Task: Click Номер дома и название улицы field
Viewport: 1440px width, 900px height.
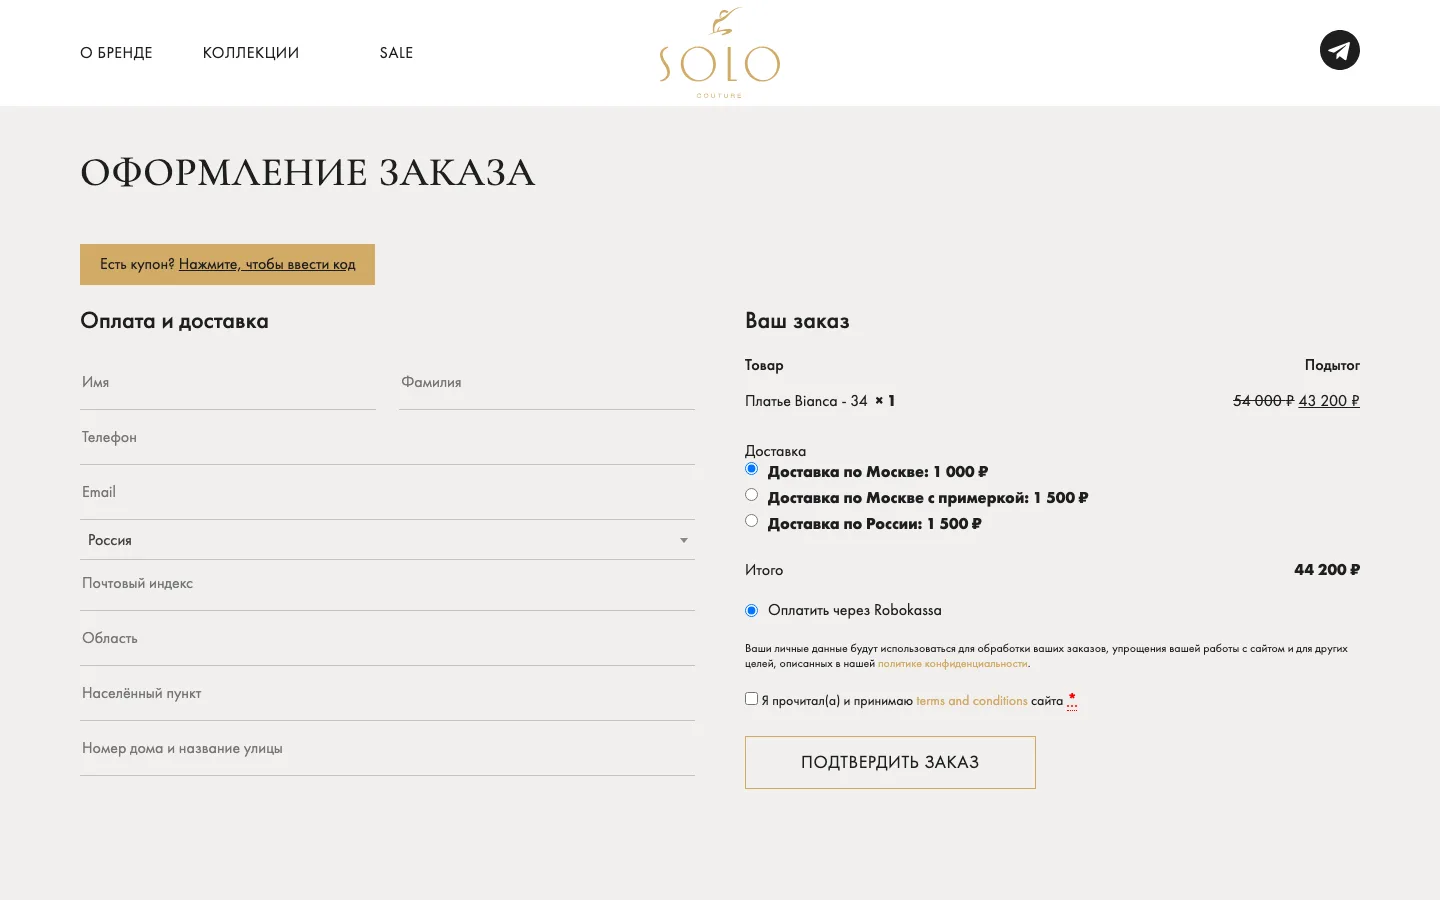Action: pyautogui.click(x=387, y=749)
